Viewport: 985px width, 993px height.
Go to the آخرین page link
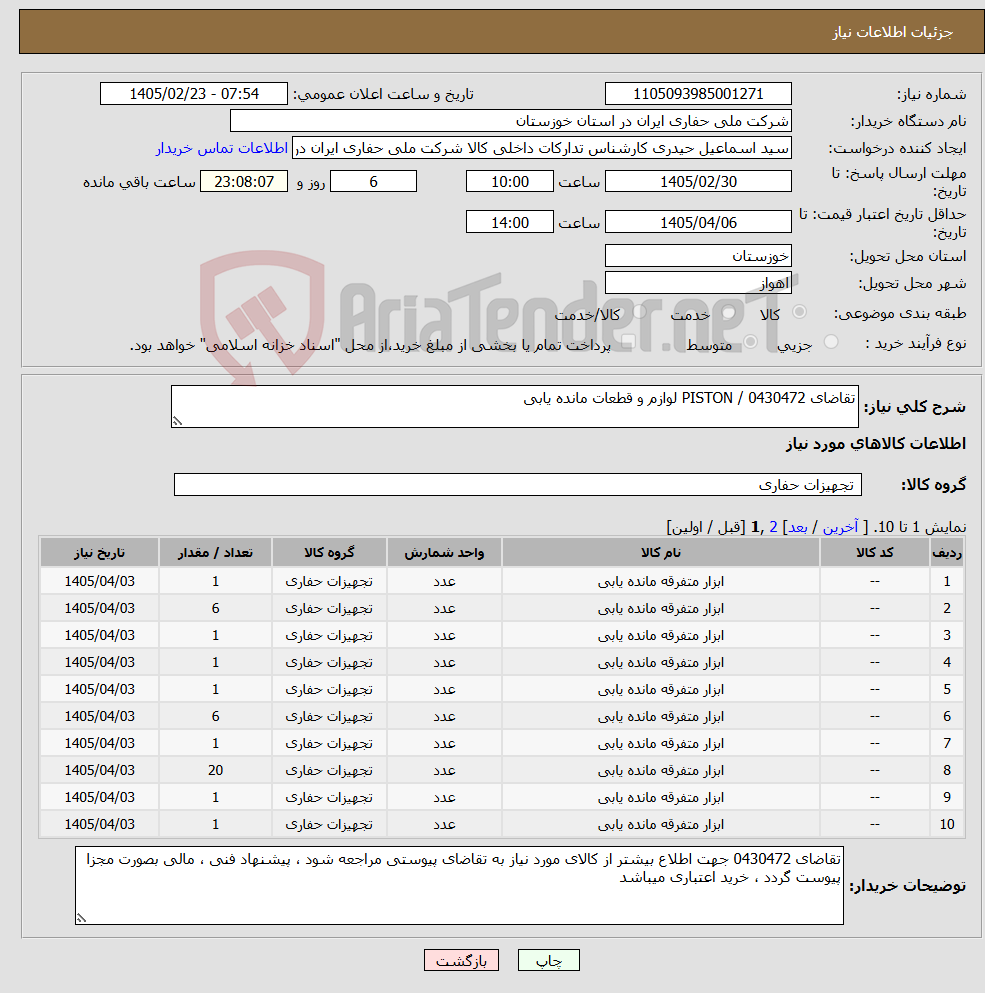click(x=840, y=527)
